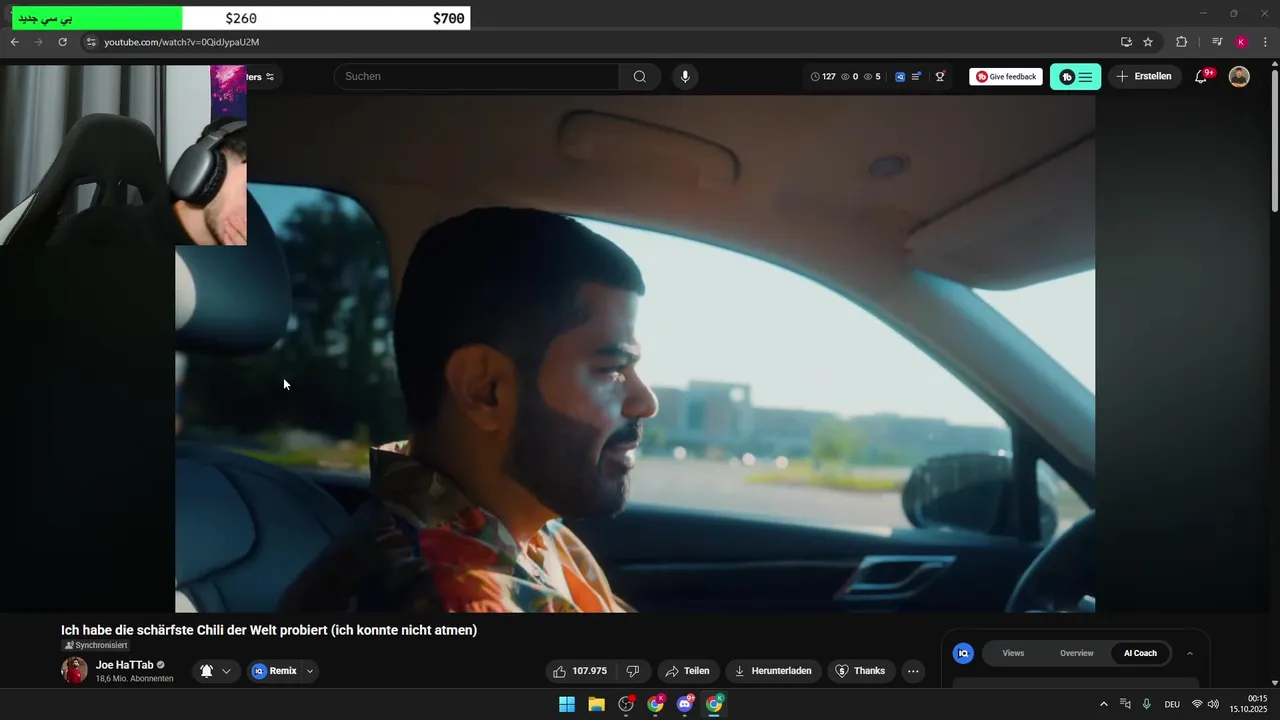Click the Teilen share button

pos(687,671)
